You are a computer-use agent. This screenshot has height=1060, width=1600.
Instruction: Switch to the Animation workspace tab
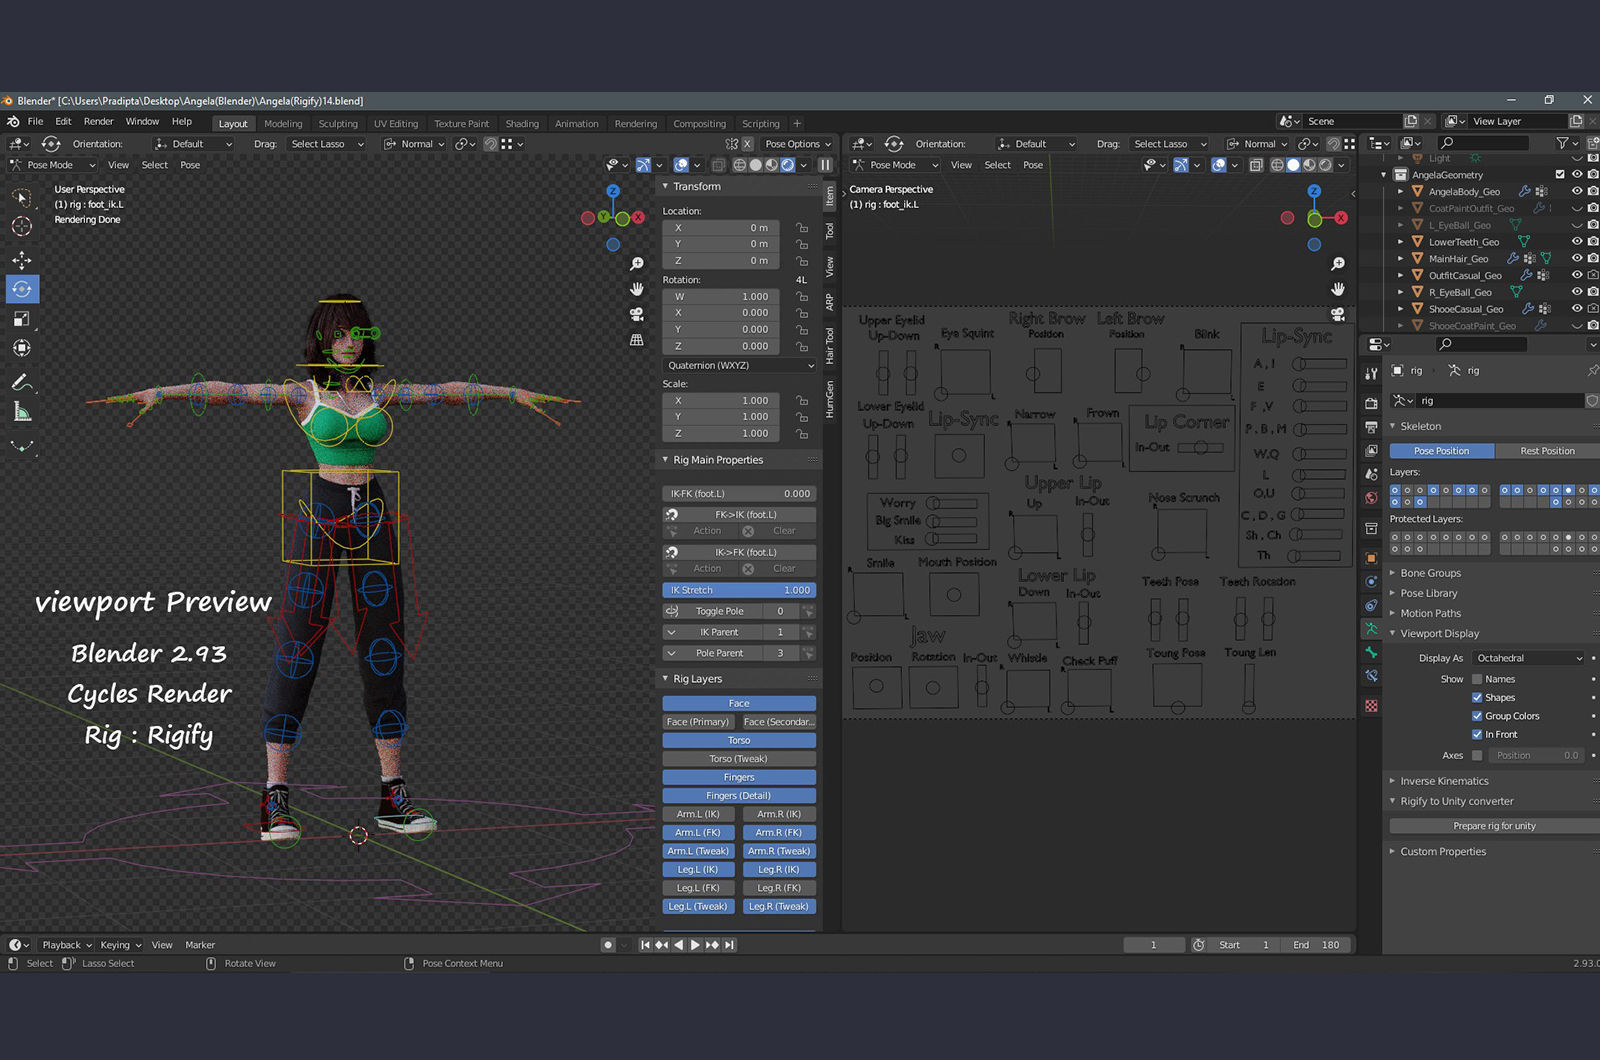[x=577, y=124]
